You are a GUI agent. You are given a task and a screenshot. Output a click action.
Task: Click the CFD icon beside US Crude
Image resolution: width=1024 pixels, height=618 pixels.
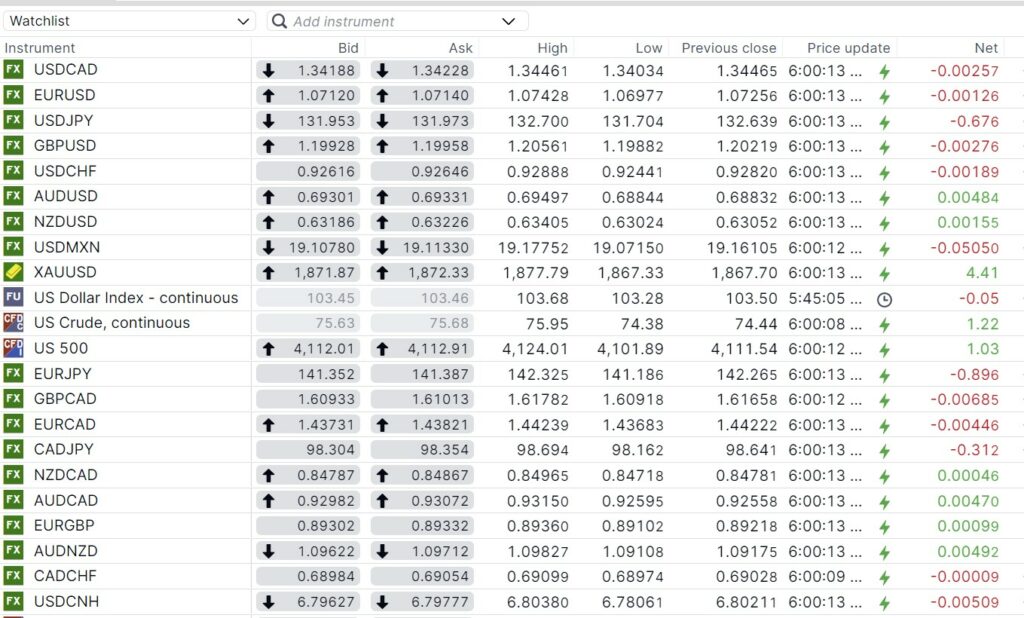tap(13, 322)
